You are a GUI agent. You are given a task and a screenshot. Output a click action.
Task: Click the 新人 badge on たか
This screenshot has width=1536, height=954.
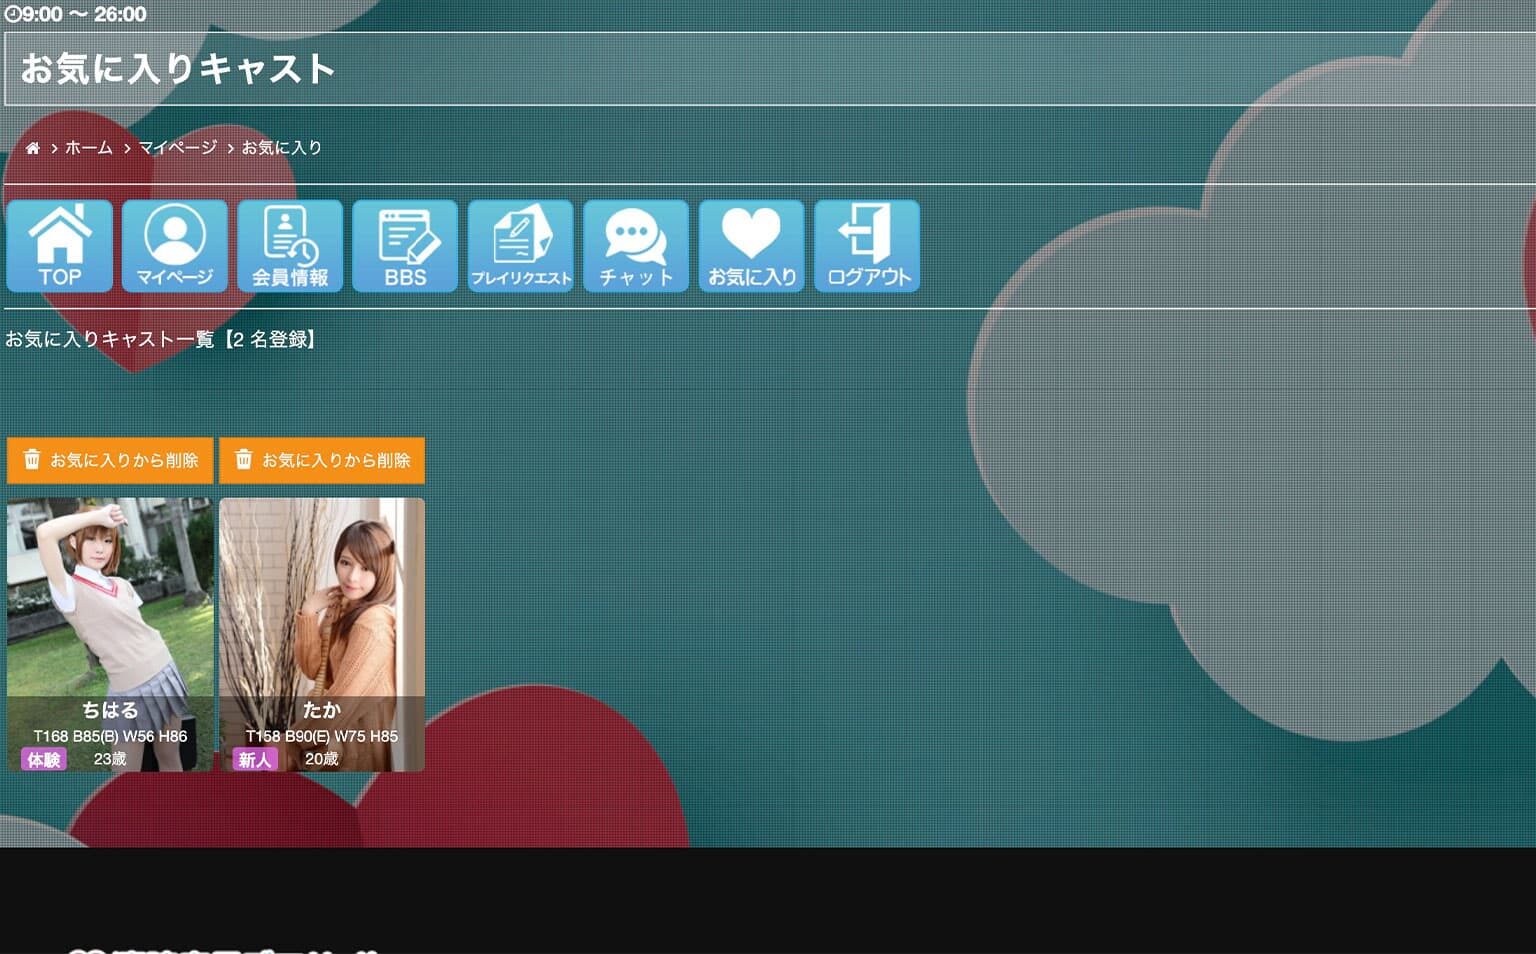(x=255, y=760)
